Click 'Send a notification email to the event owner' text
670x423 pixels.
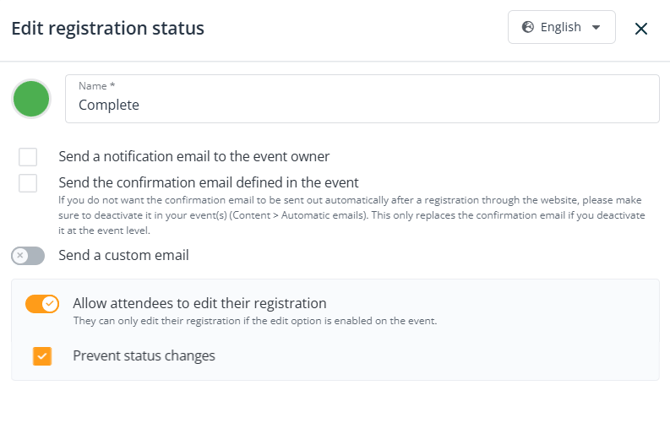[194, 157]
